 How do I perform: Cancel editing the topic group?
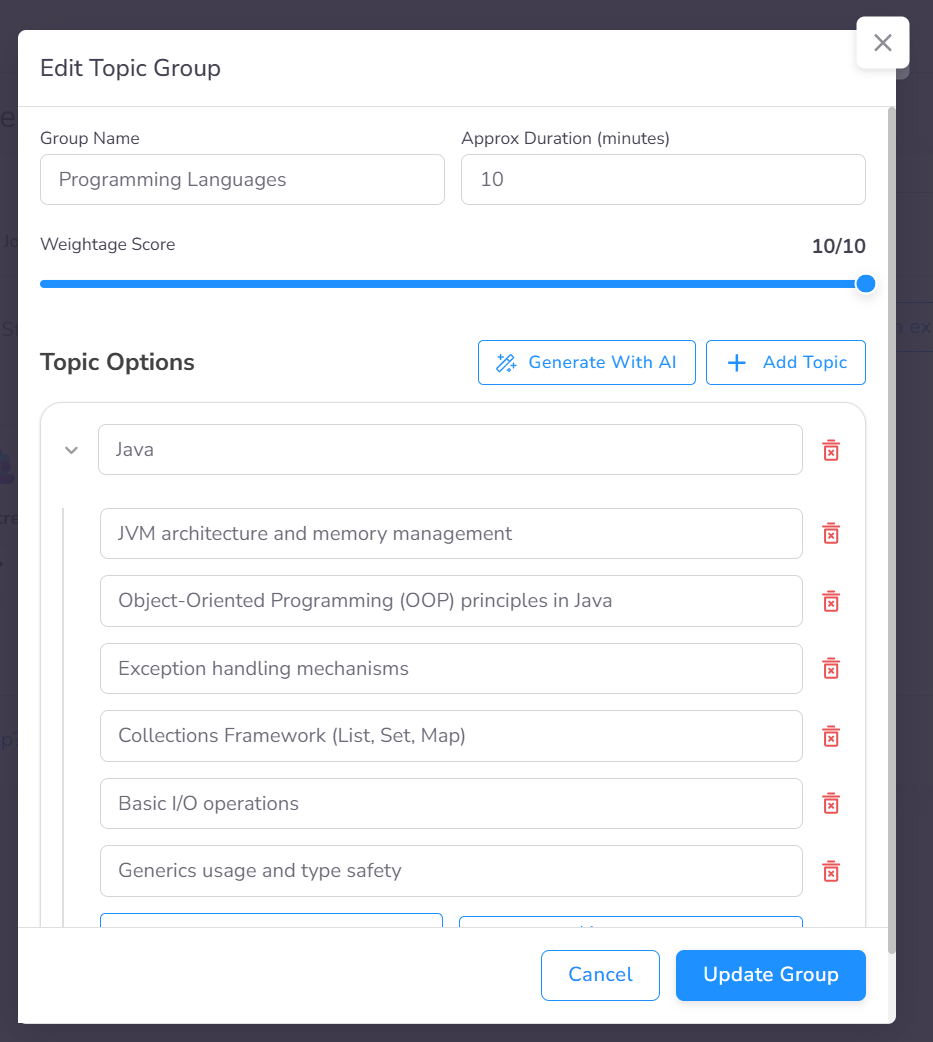[600, 975]
